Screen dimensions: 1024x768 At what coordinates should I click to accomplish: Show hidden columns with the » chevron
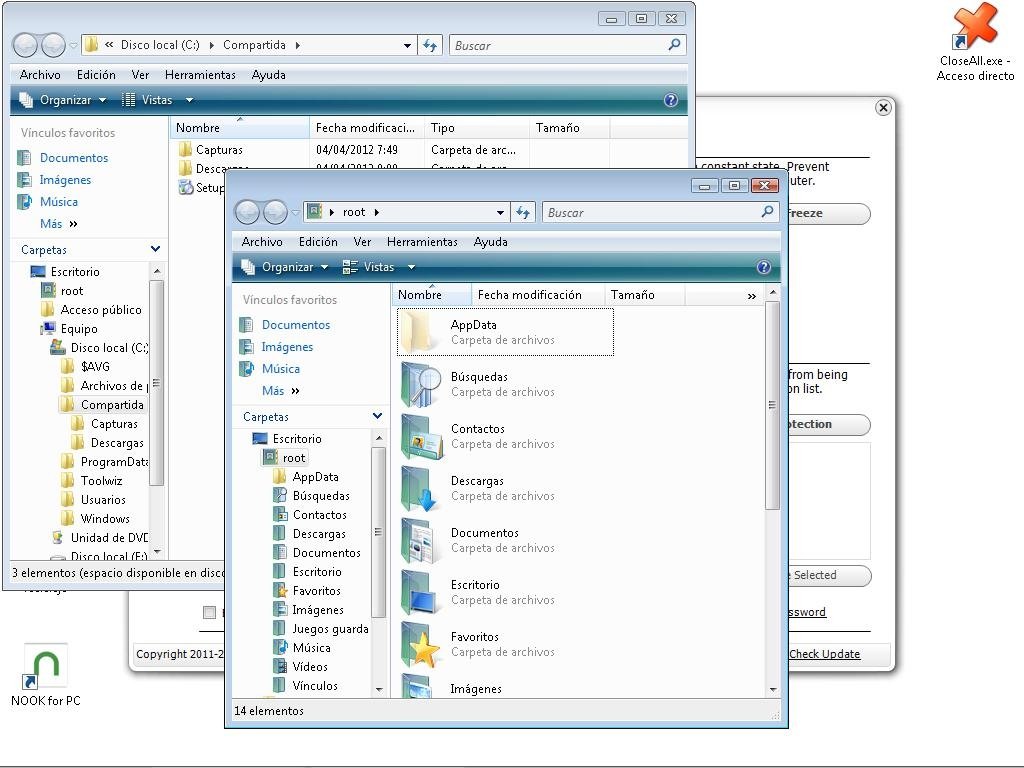[752, 296]
